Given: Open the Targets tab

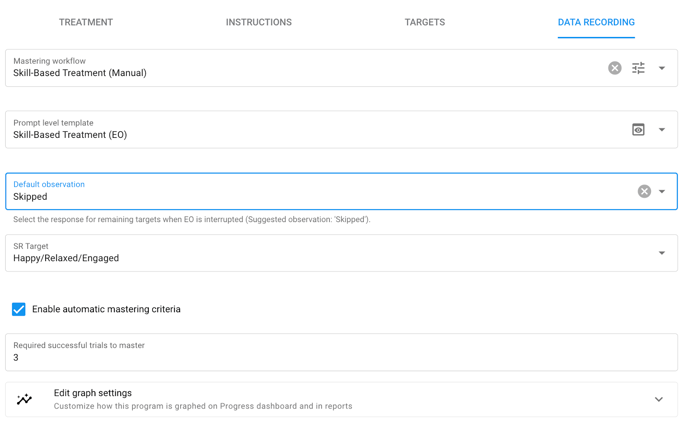Looking at the screenshot, I should [x=425, y=22].
